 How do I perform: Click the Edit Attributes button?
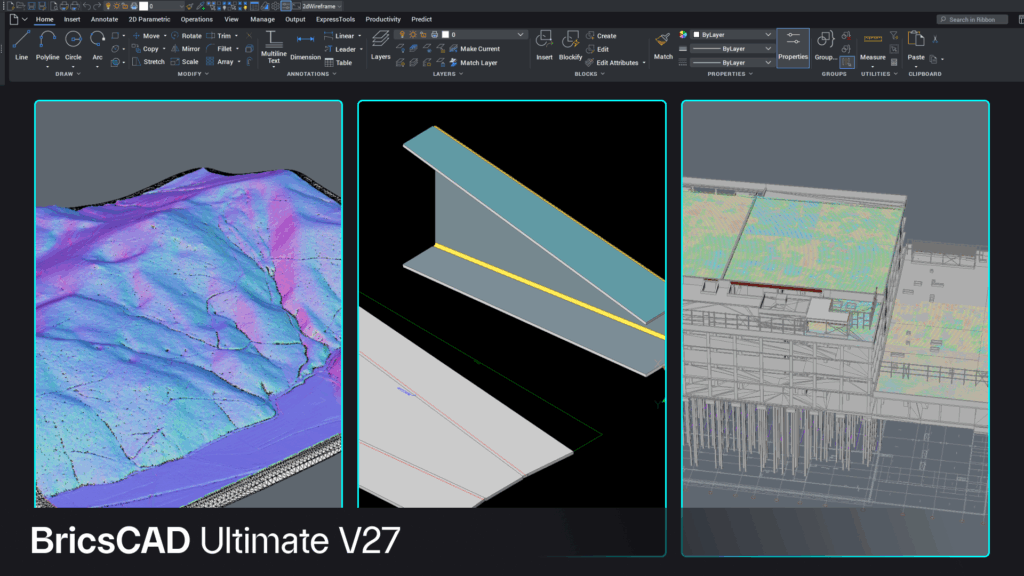click(x=612, y=63)
